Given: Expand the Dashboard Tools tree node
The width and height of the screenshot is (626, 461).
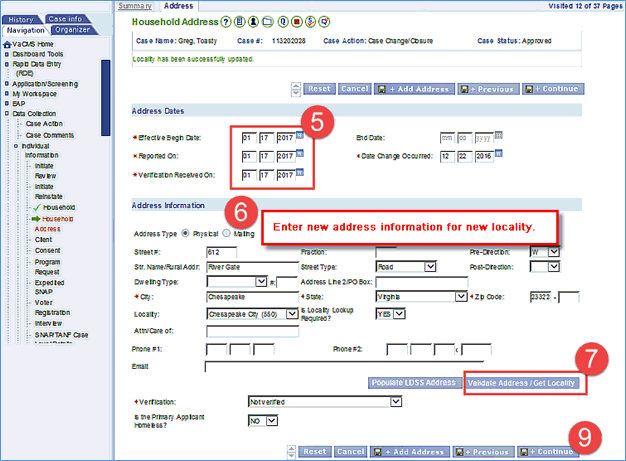Looking at the screenshot, I should coord(6,54).
